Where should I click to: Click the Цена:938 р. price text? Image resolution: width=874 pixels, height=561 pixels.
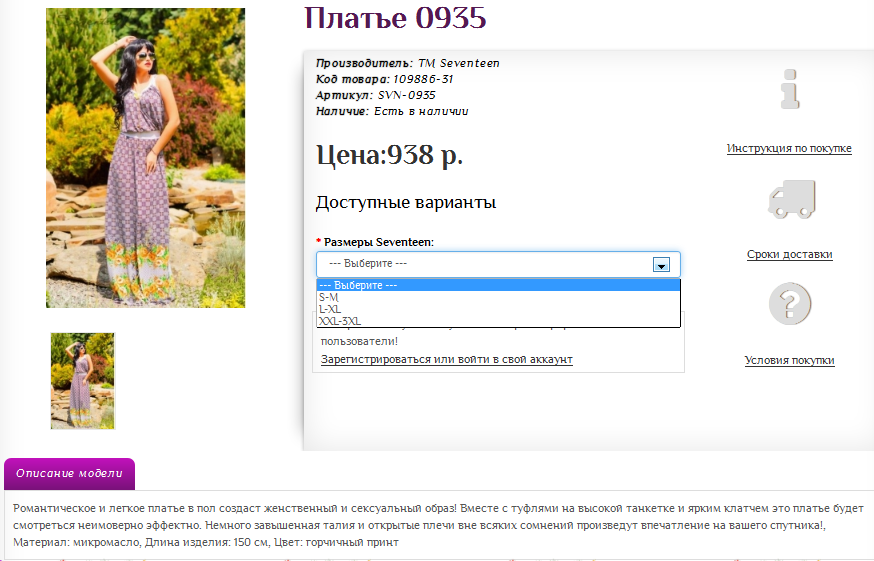[390, 155]
